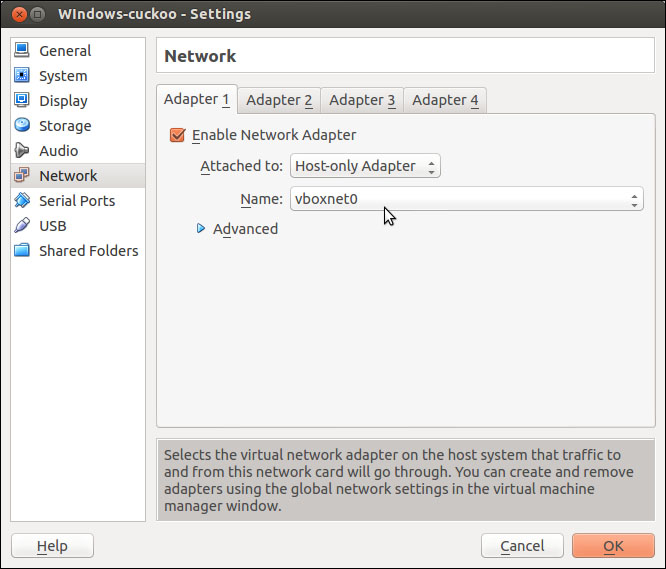The image size is (666, 569).
Task: Click the Storage disk icon
Action: click(22, 125)
